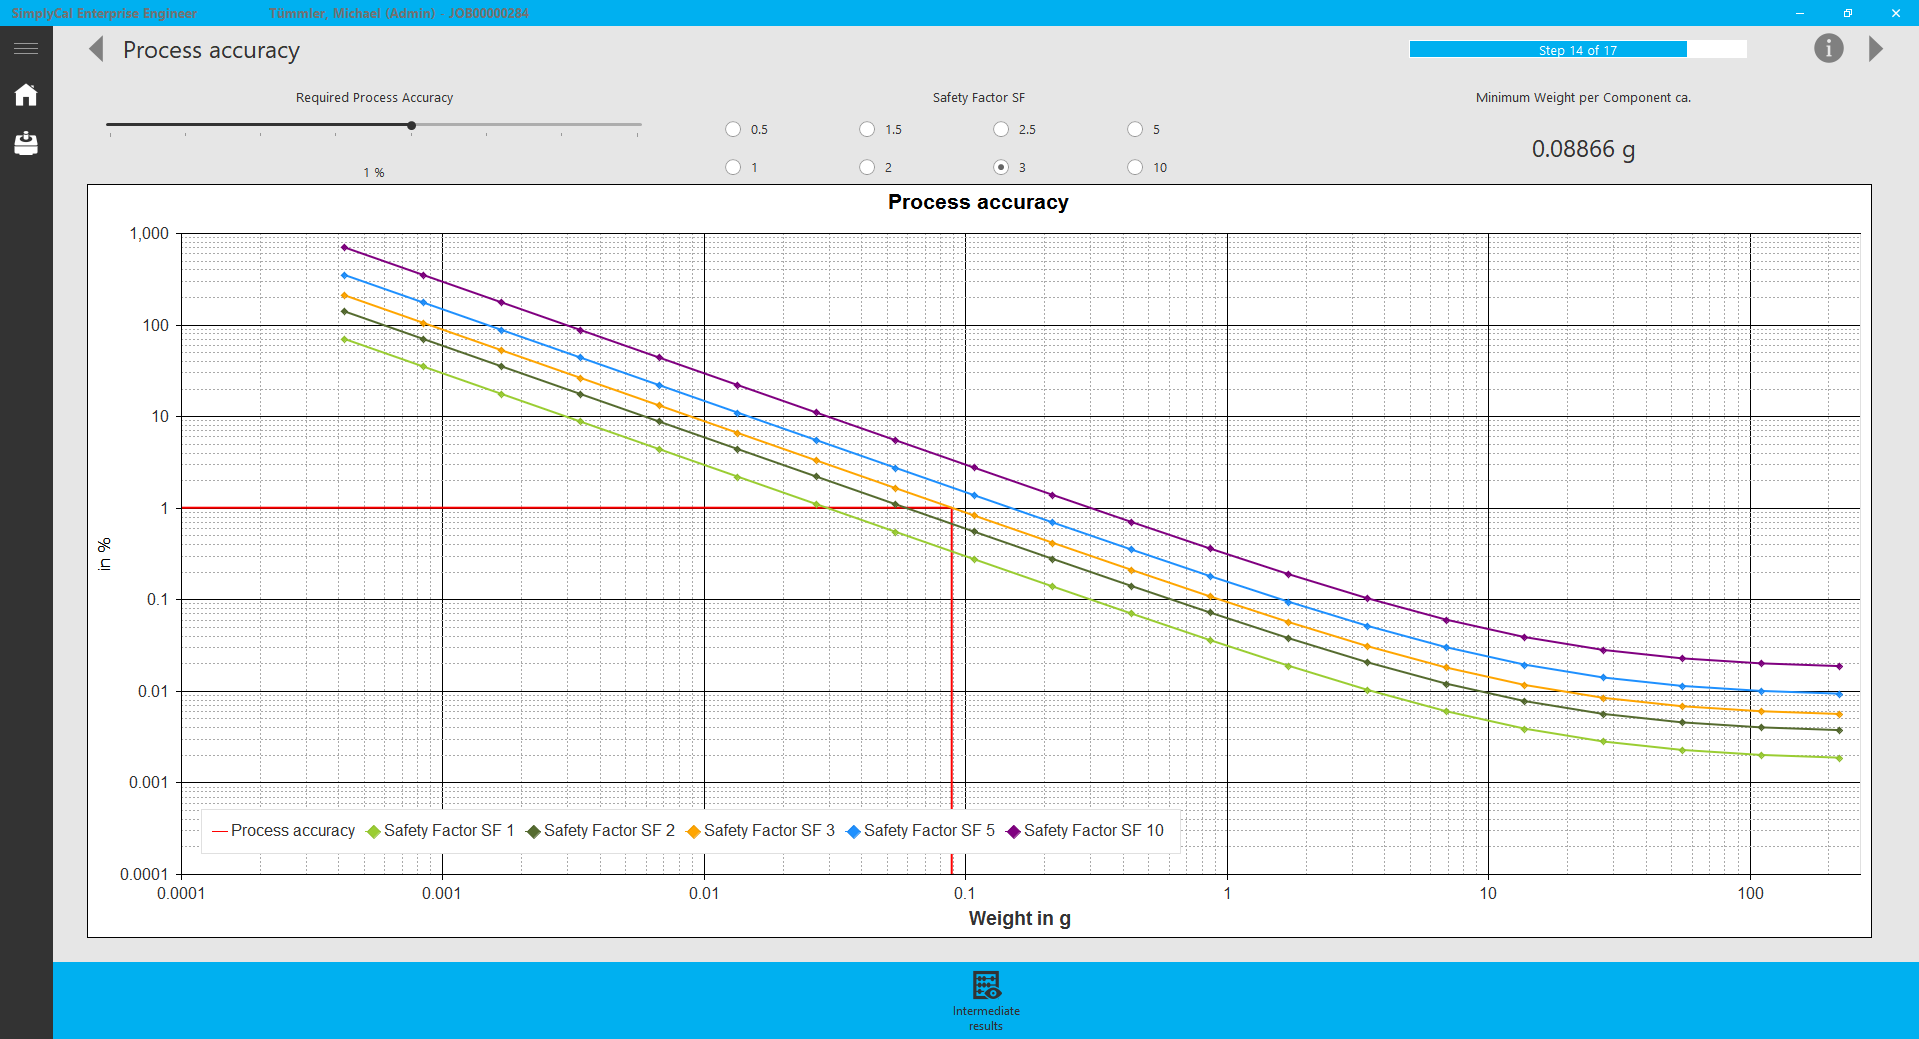Go to the Home screen icon
The image size is (1919, 1039).
26,95
